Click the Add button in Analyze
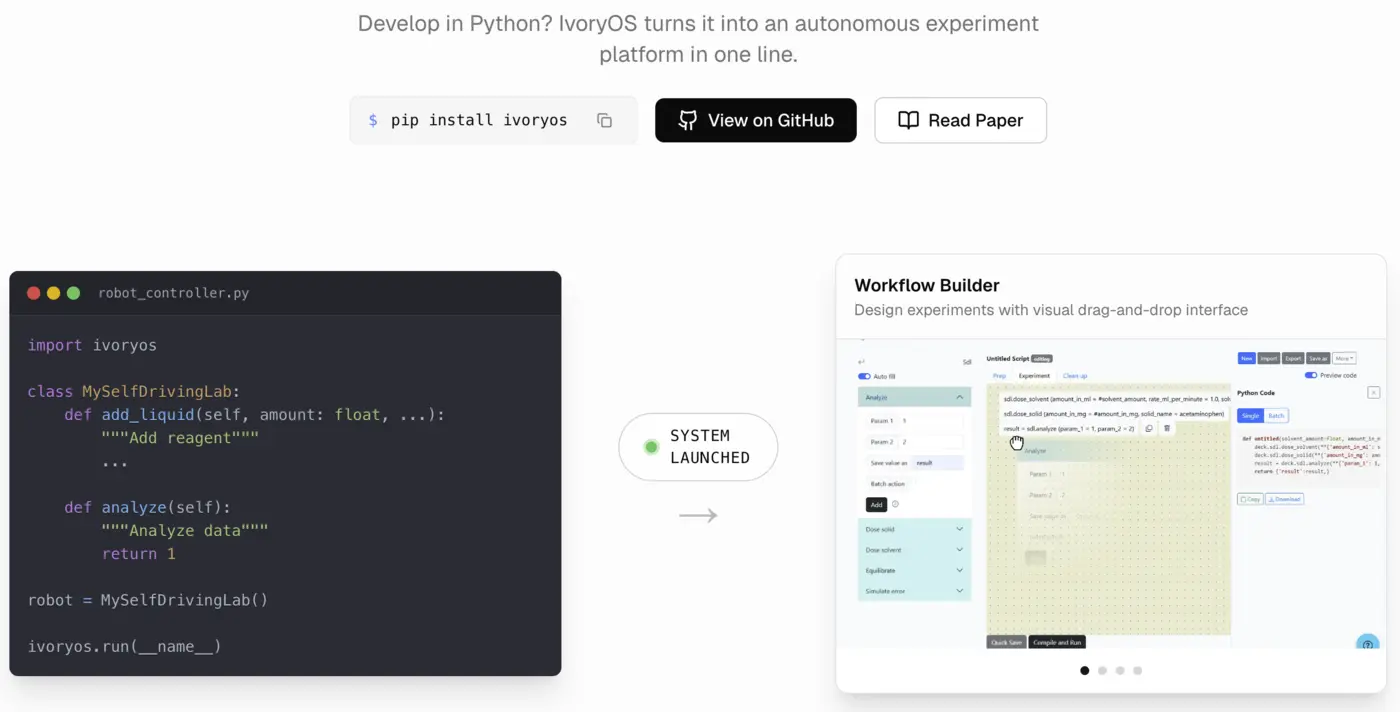 [x=876, y=505]
